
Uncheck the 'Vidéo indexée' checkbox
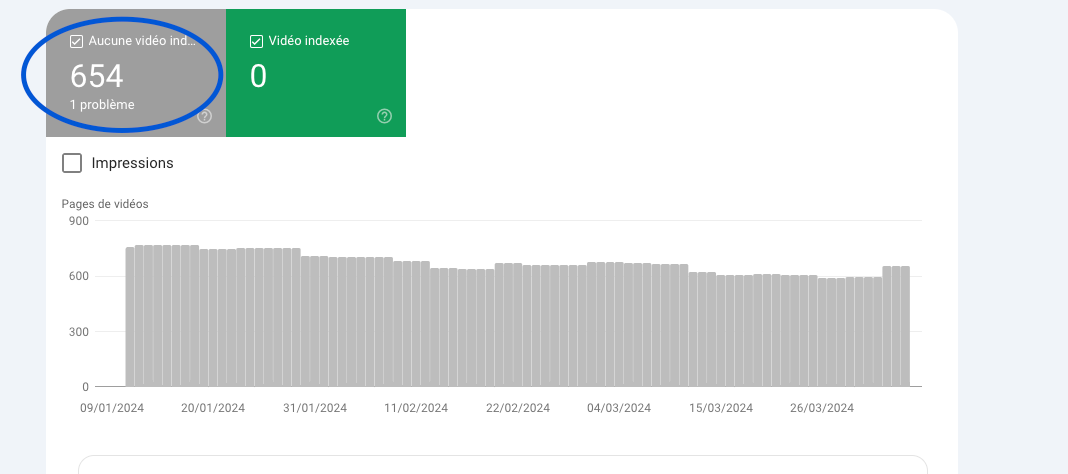coord(256,42)
